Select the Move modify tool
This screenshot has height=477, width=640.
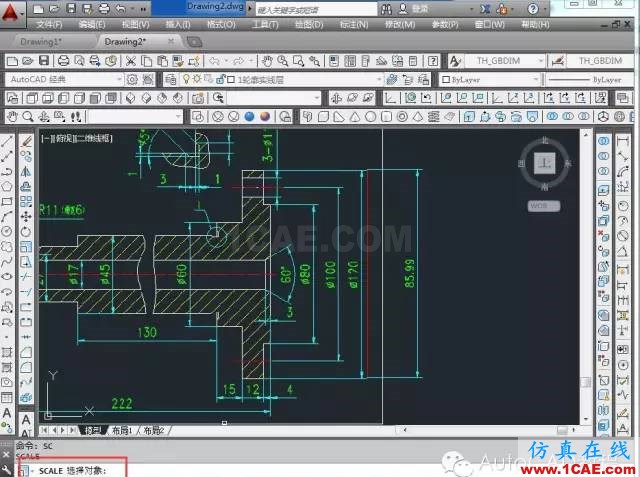(26, 217)
